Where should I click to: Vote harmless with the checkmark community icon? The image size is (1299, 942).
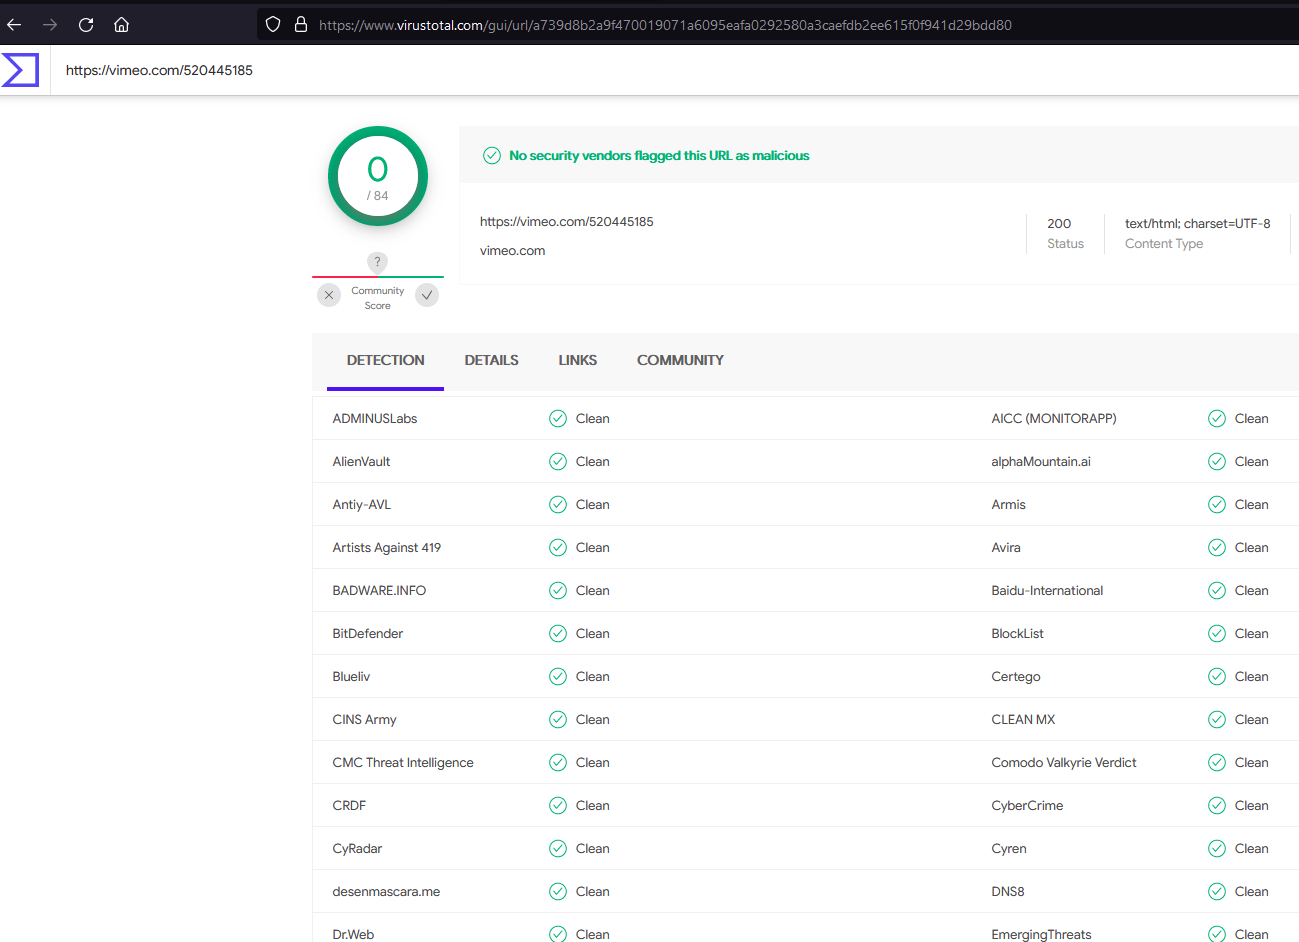[x=427, y=295]
